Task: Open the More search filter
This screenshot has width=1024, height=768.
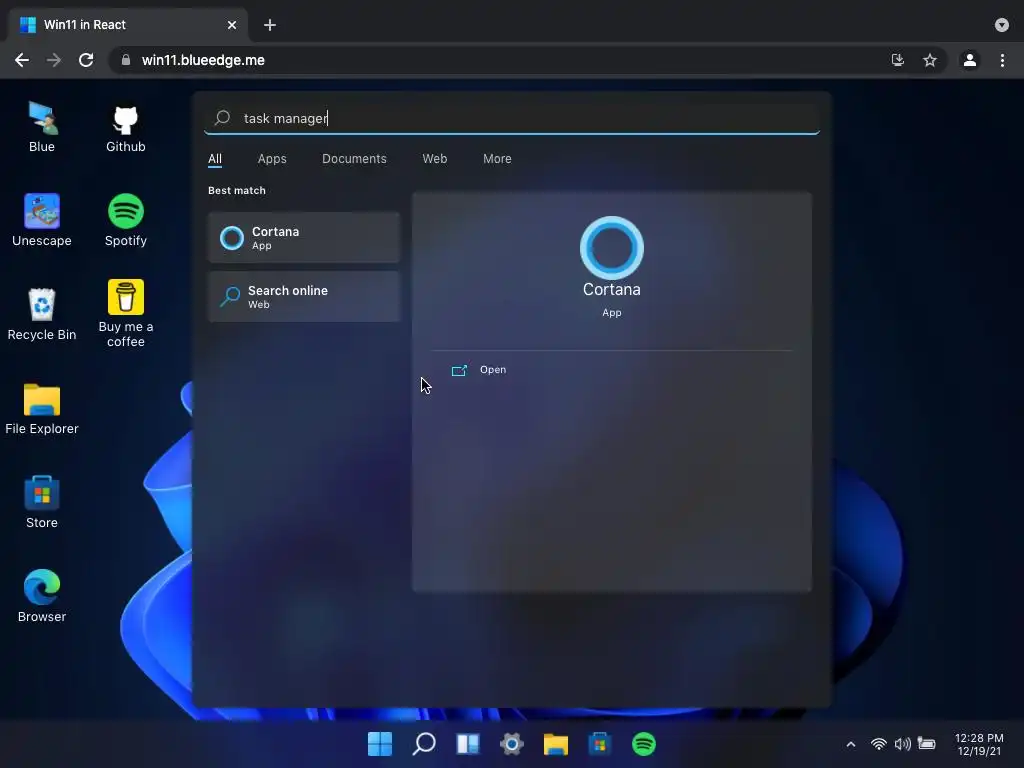Action: [x=497, y=159]
